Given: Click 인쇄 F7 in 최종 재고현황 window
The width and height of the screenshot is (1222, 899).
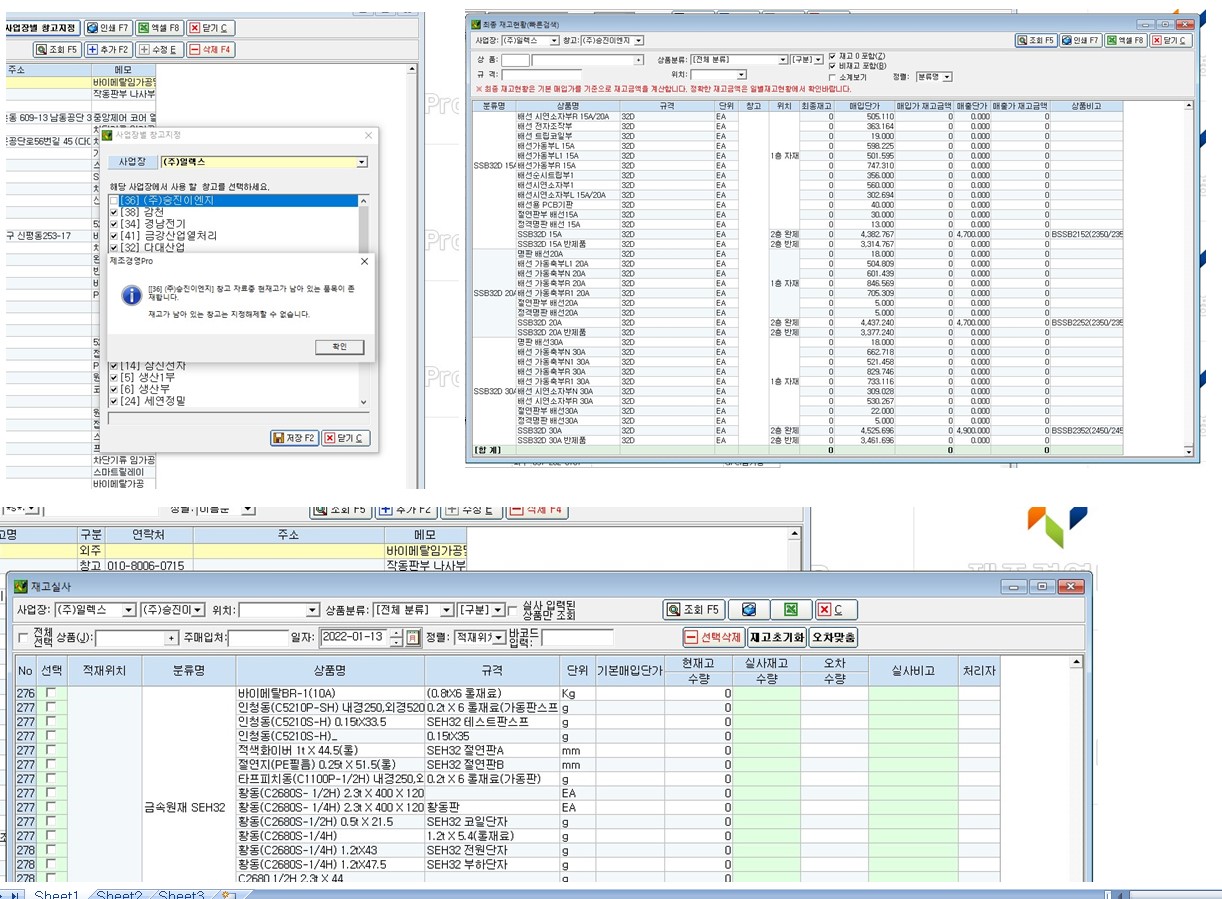Looking at the screenshot, I should tap(1081, 41).
